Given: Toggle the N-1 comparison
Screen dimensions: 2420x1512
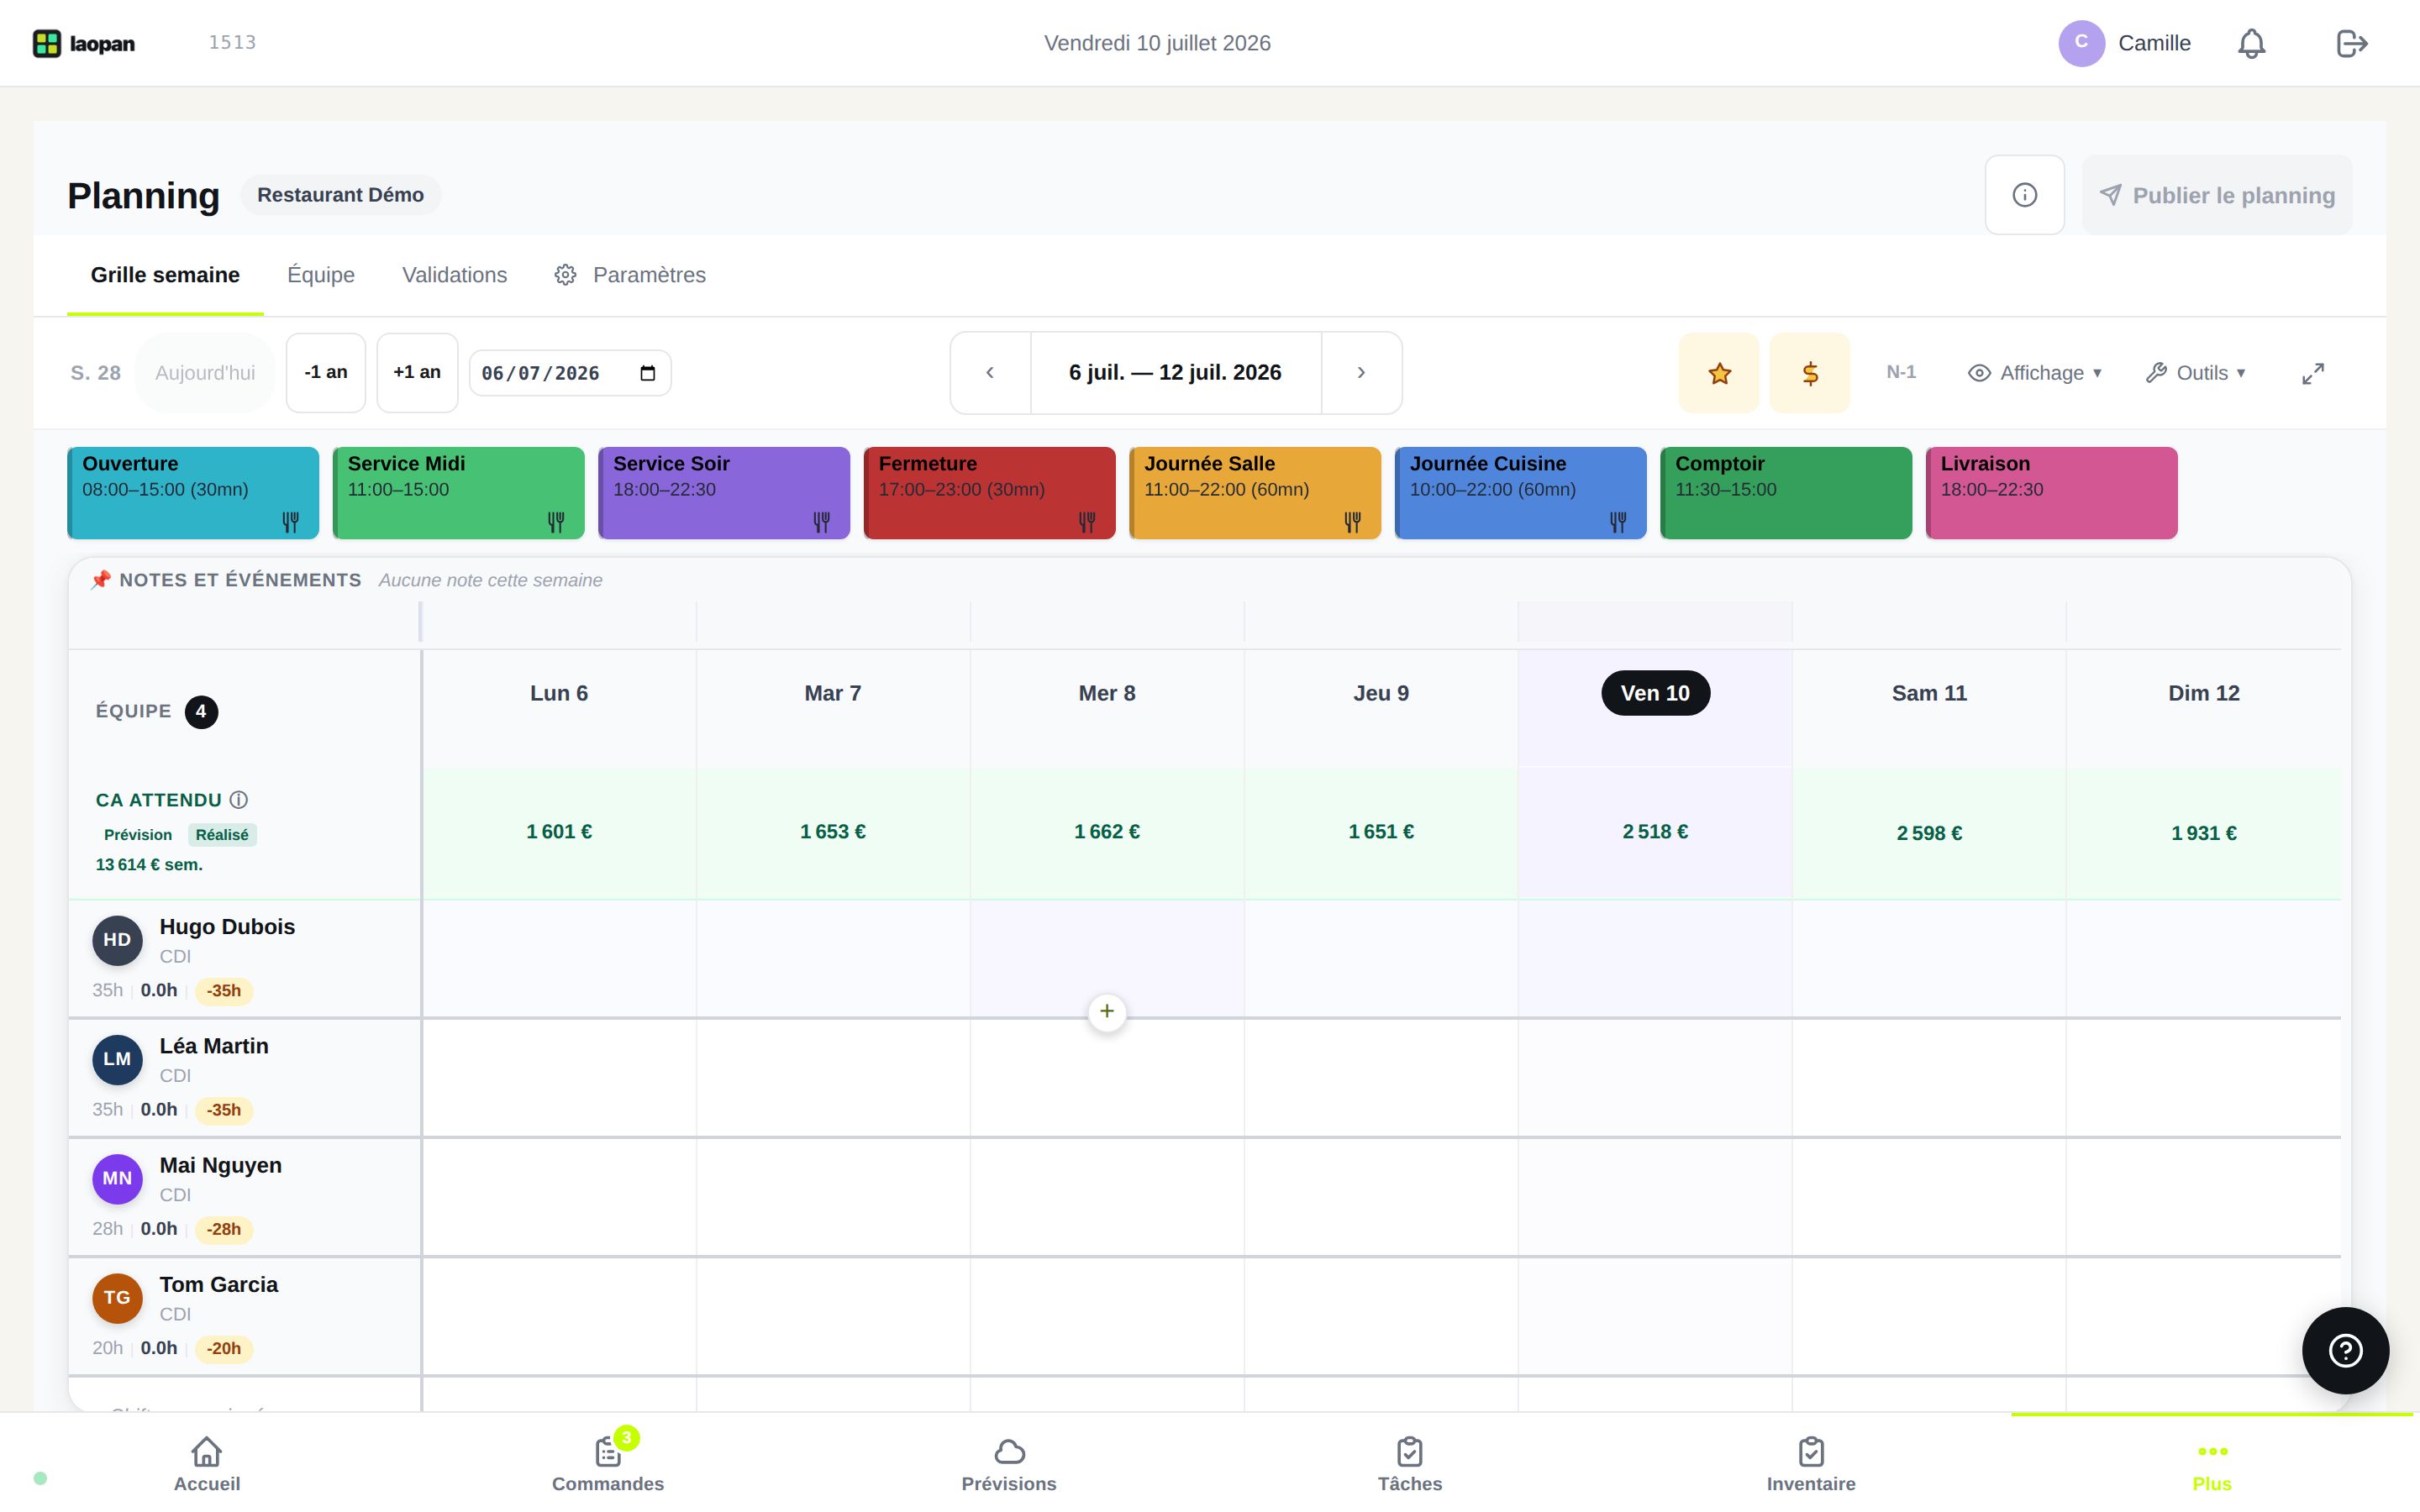Looking at the screenshot, I should 1901,372.
